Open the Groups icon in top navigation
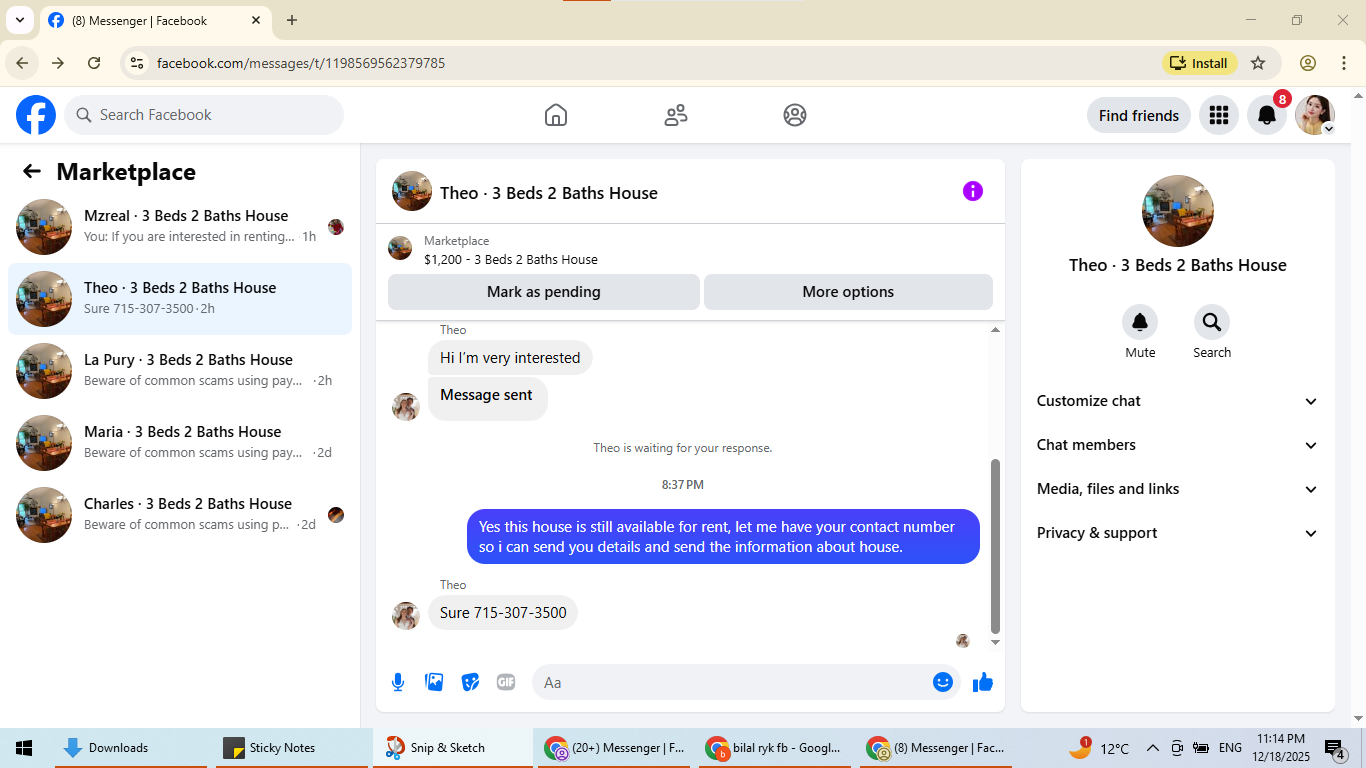Image resolution: width=1366 pixels, height=768 pixels. 795,115
